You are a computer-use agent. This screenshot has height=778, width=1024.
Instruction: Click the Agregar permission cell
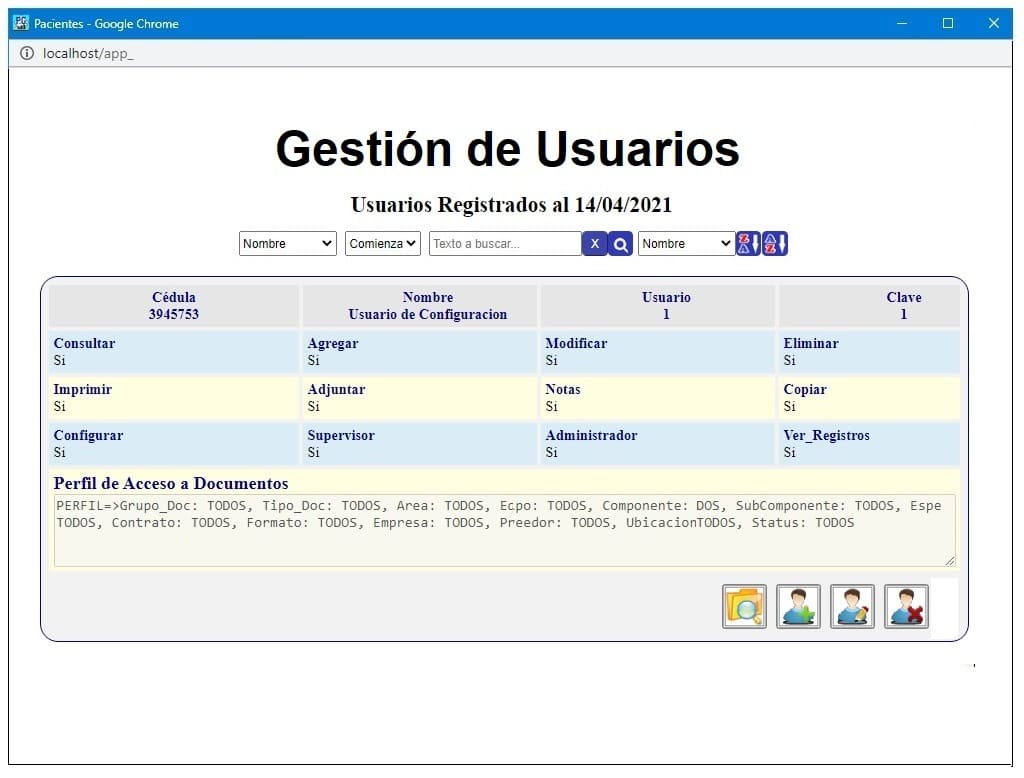[x=420, y=351]
